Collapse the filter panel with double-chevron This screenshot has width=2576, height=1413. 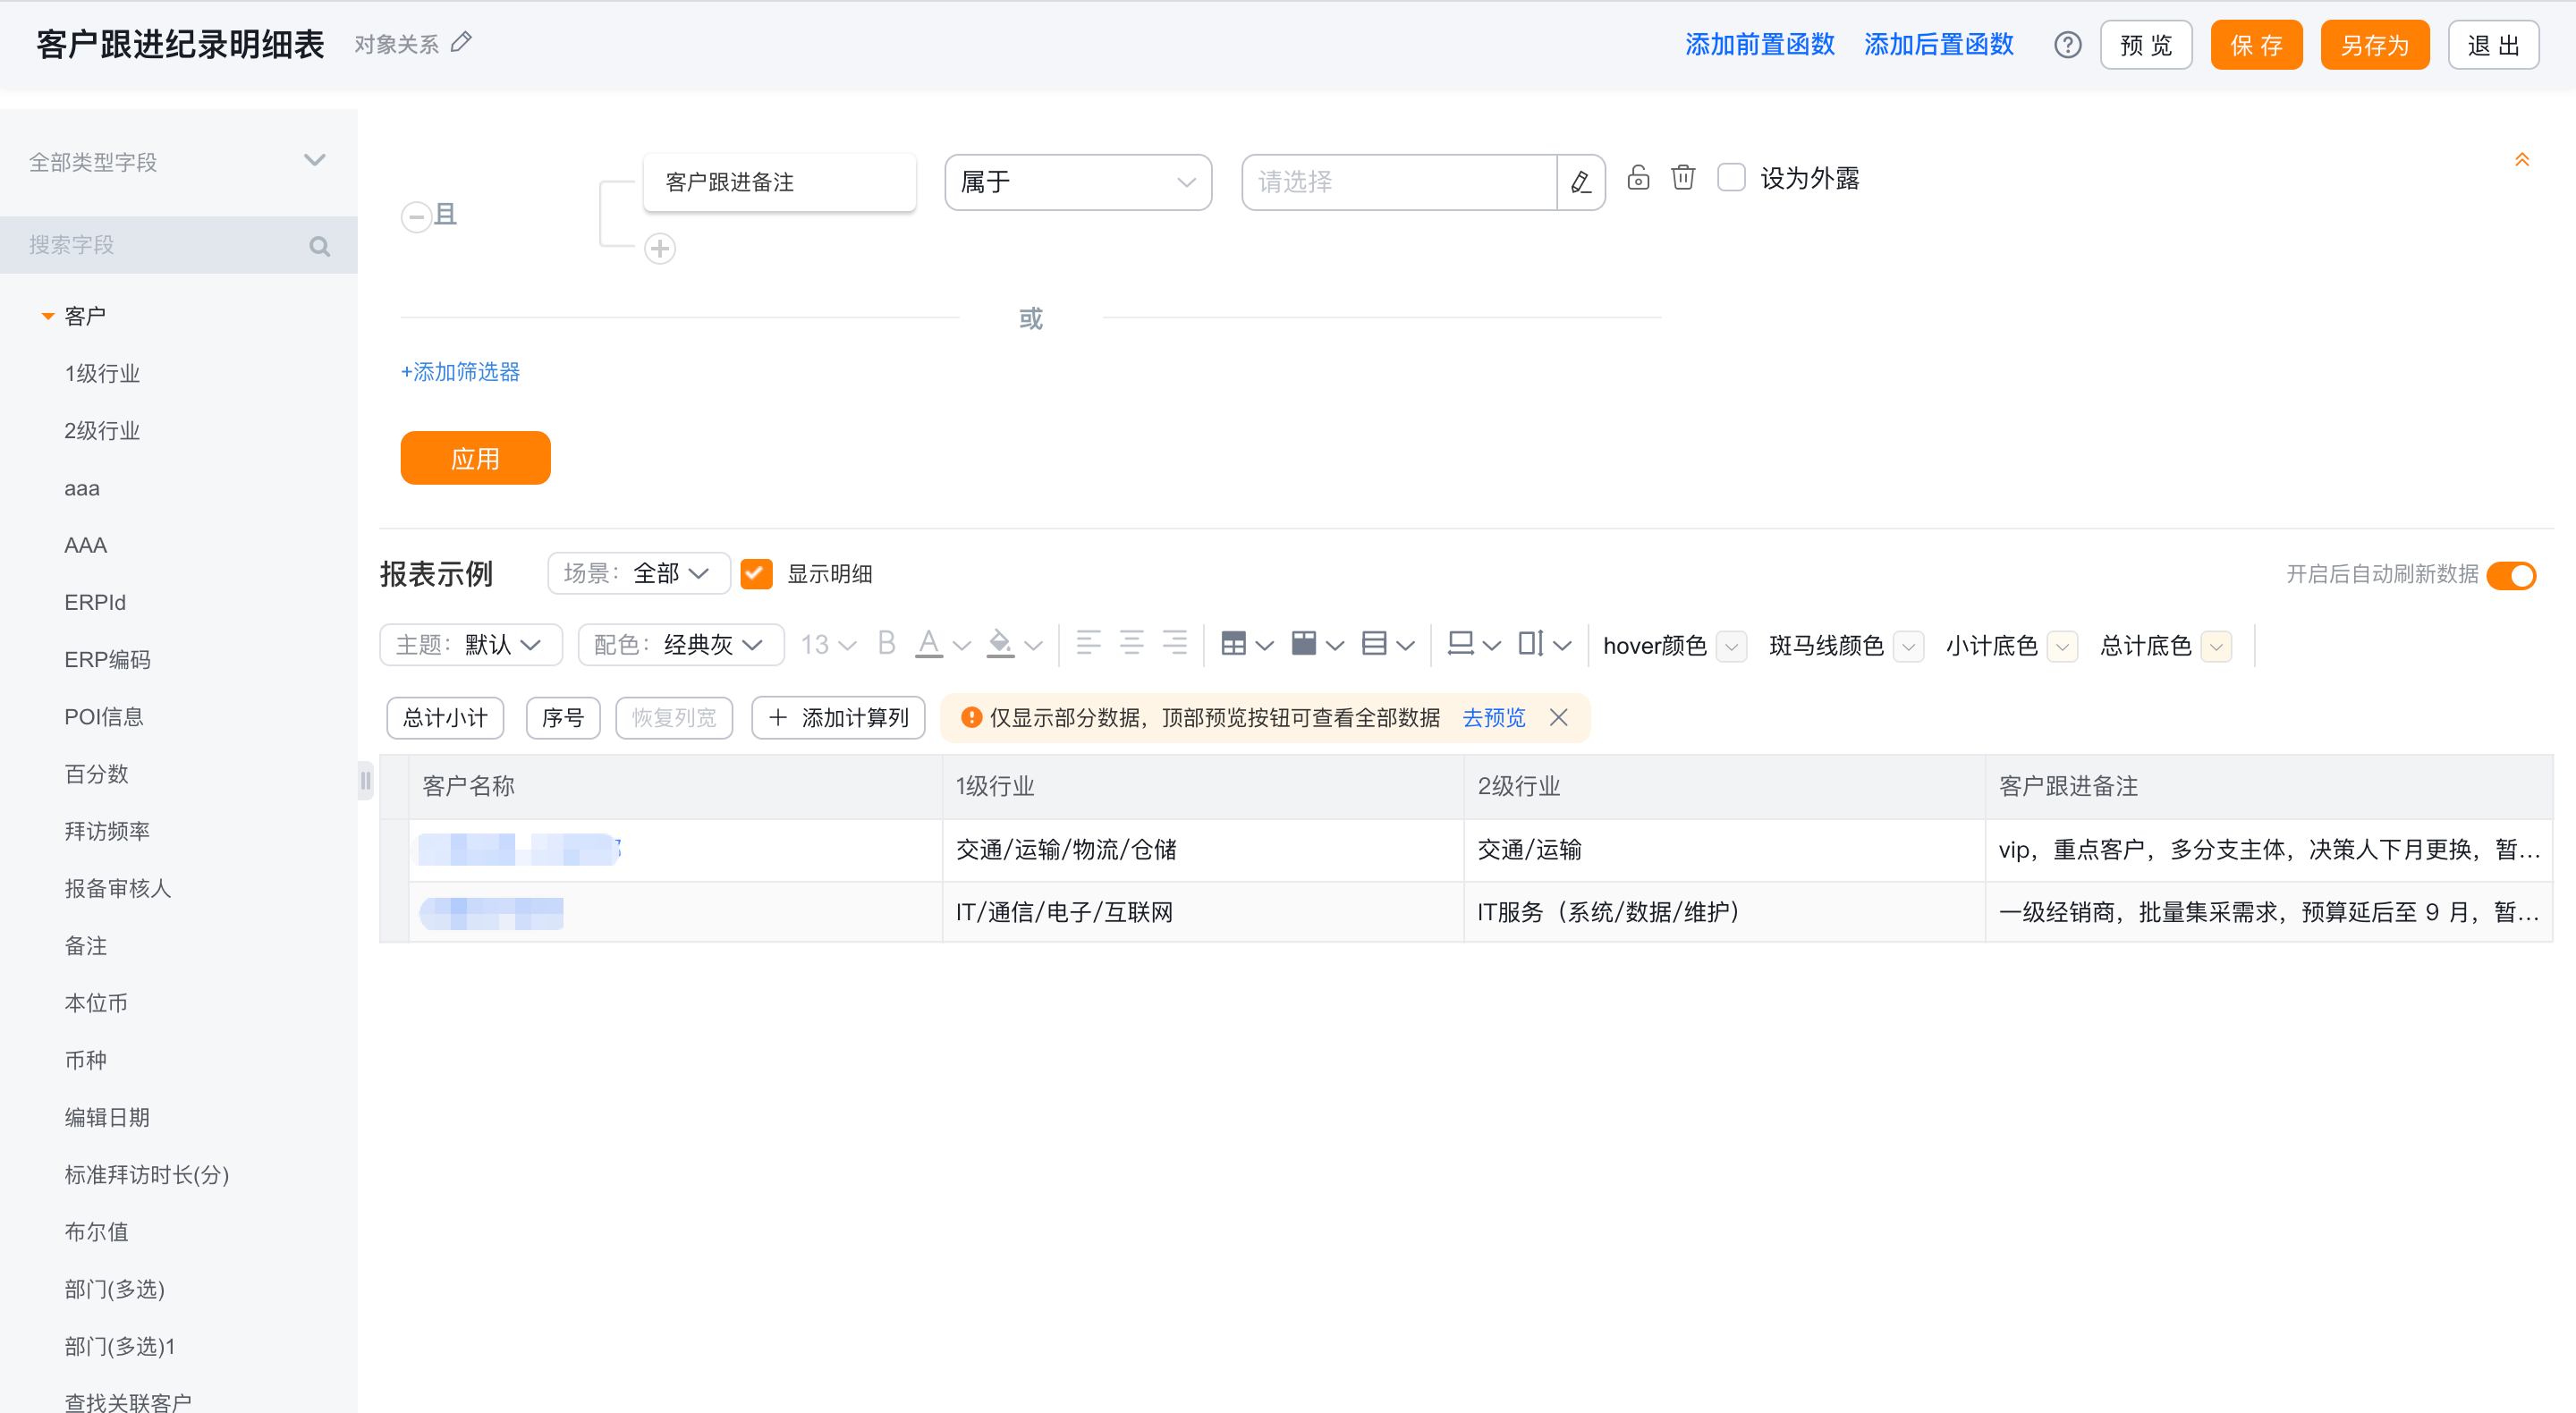pyautogui.click(x=2522, y=160)
